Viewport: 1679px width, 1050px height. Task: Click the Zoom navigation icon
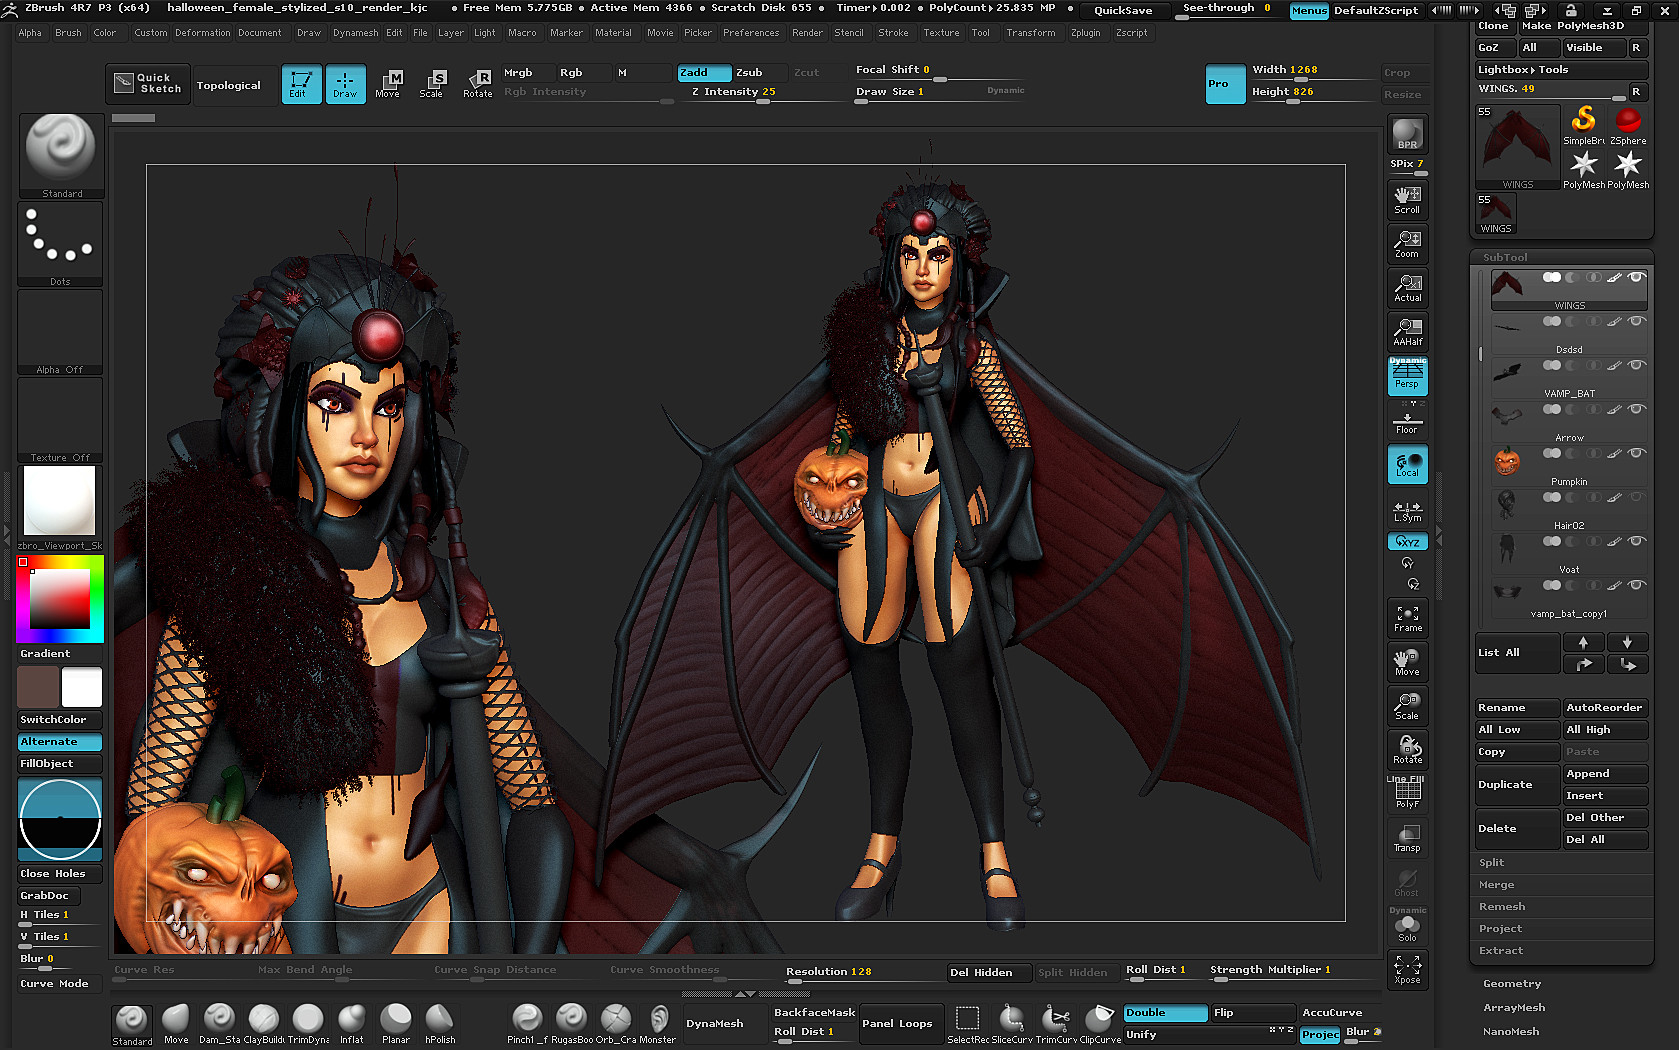(1407, 244)
